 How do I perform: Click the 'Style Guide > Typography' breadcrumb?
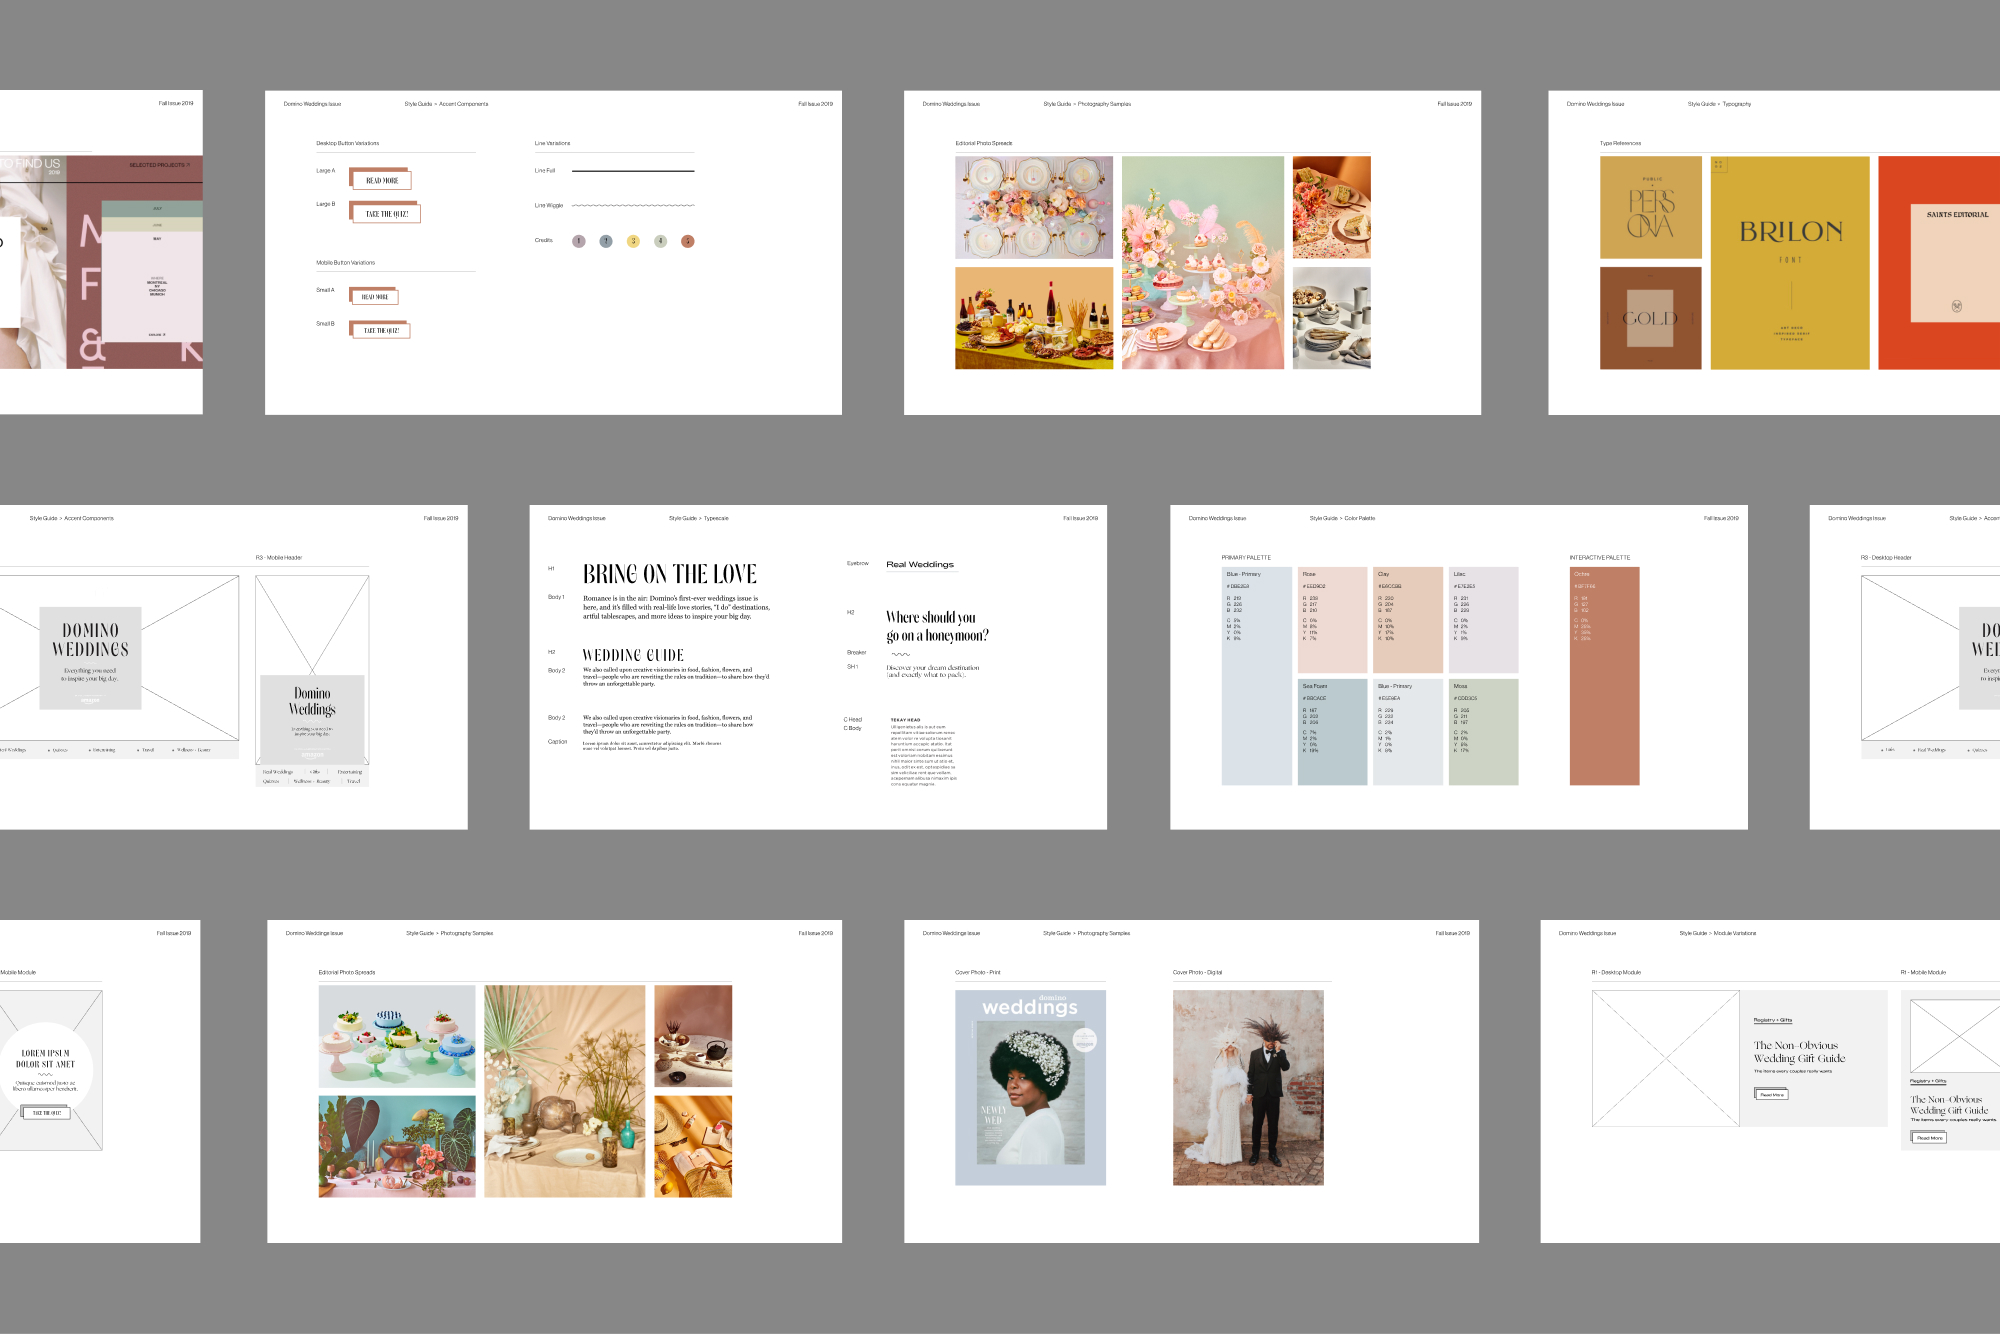click(1719, 104)
